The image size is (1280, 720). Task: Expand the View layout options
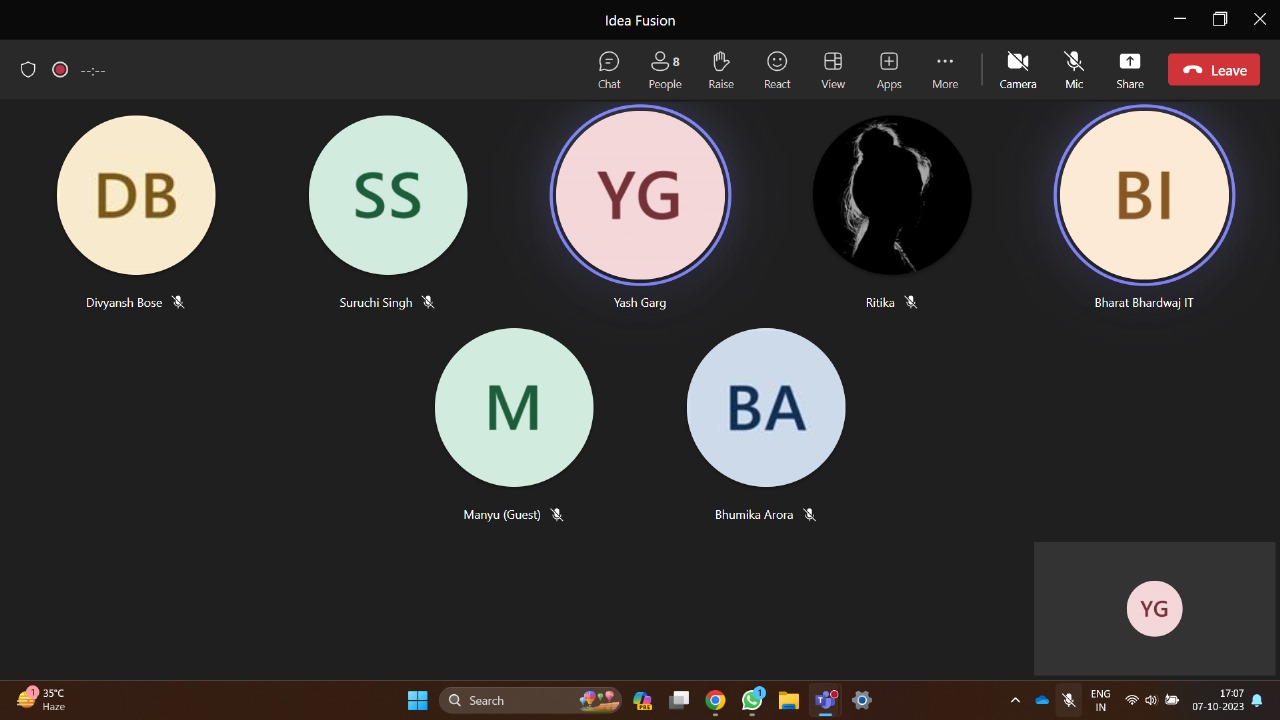[833, 70]
